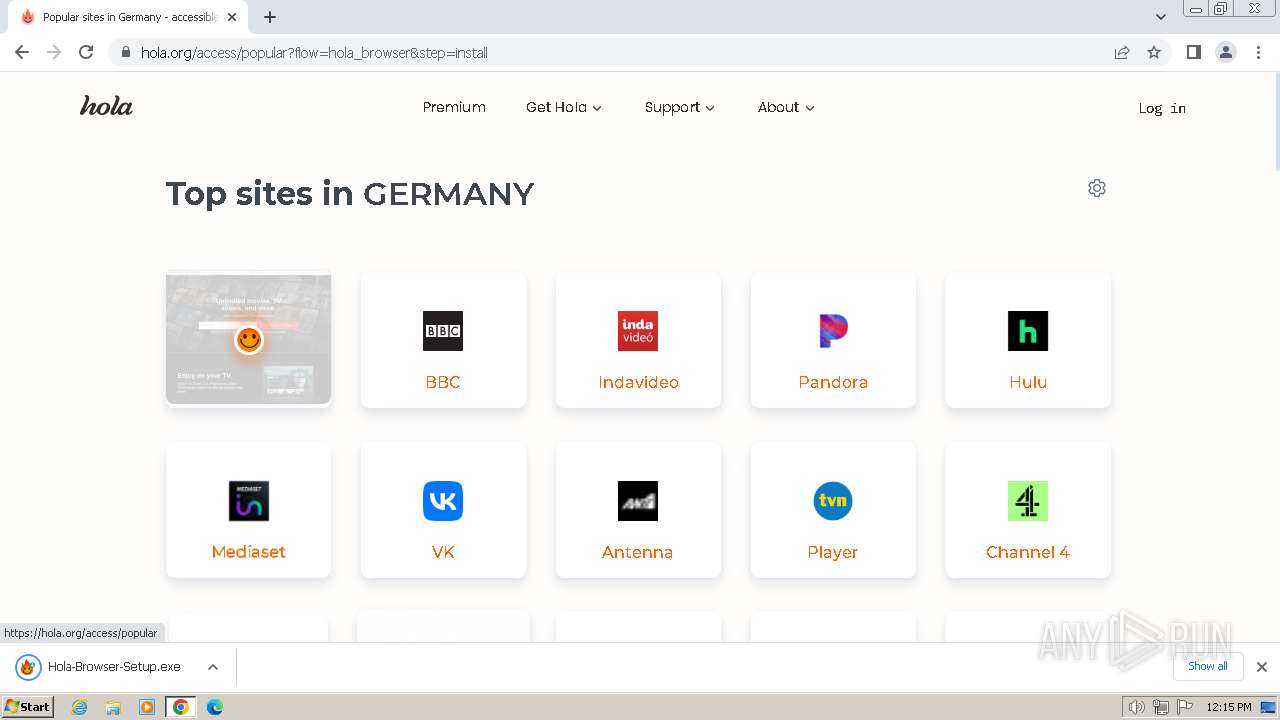Open the Windows Start menu
The width and height of the screenshot is (1280, 720).
click(x=27, y=706)
